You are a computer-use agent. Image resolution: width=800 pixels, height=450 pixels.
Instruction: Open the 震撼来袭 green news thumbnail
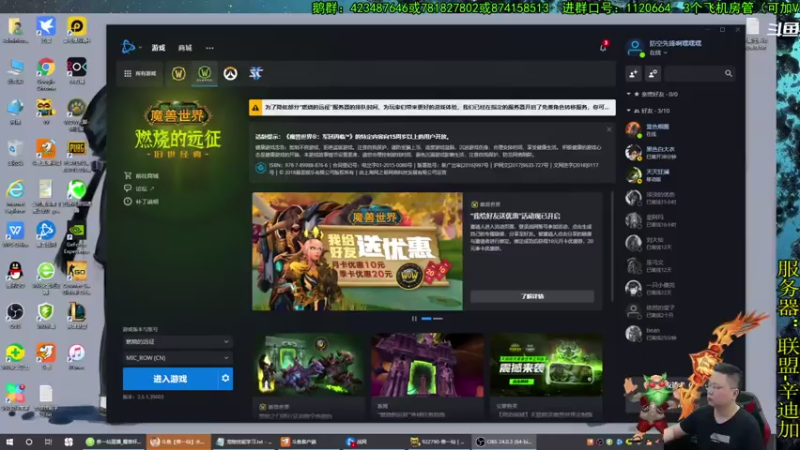click(x=546, y=365)
